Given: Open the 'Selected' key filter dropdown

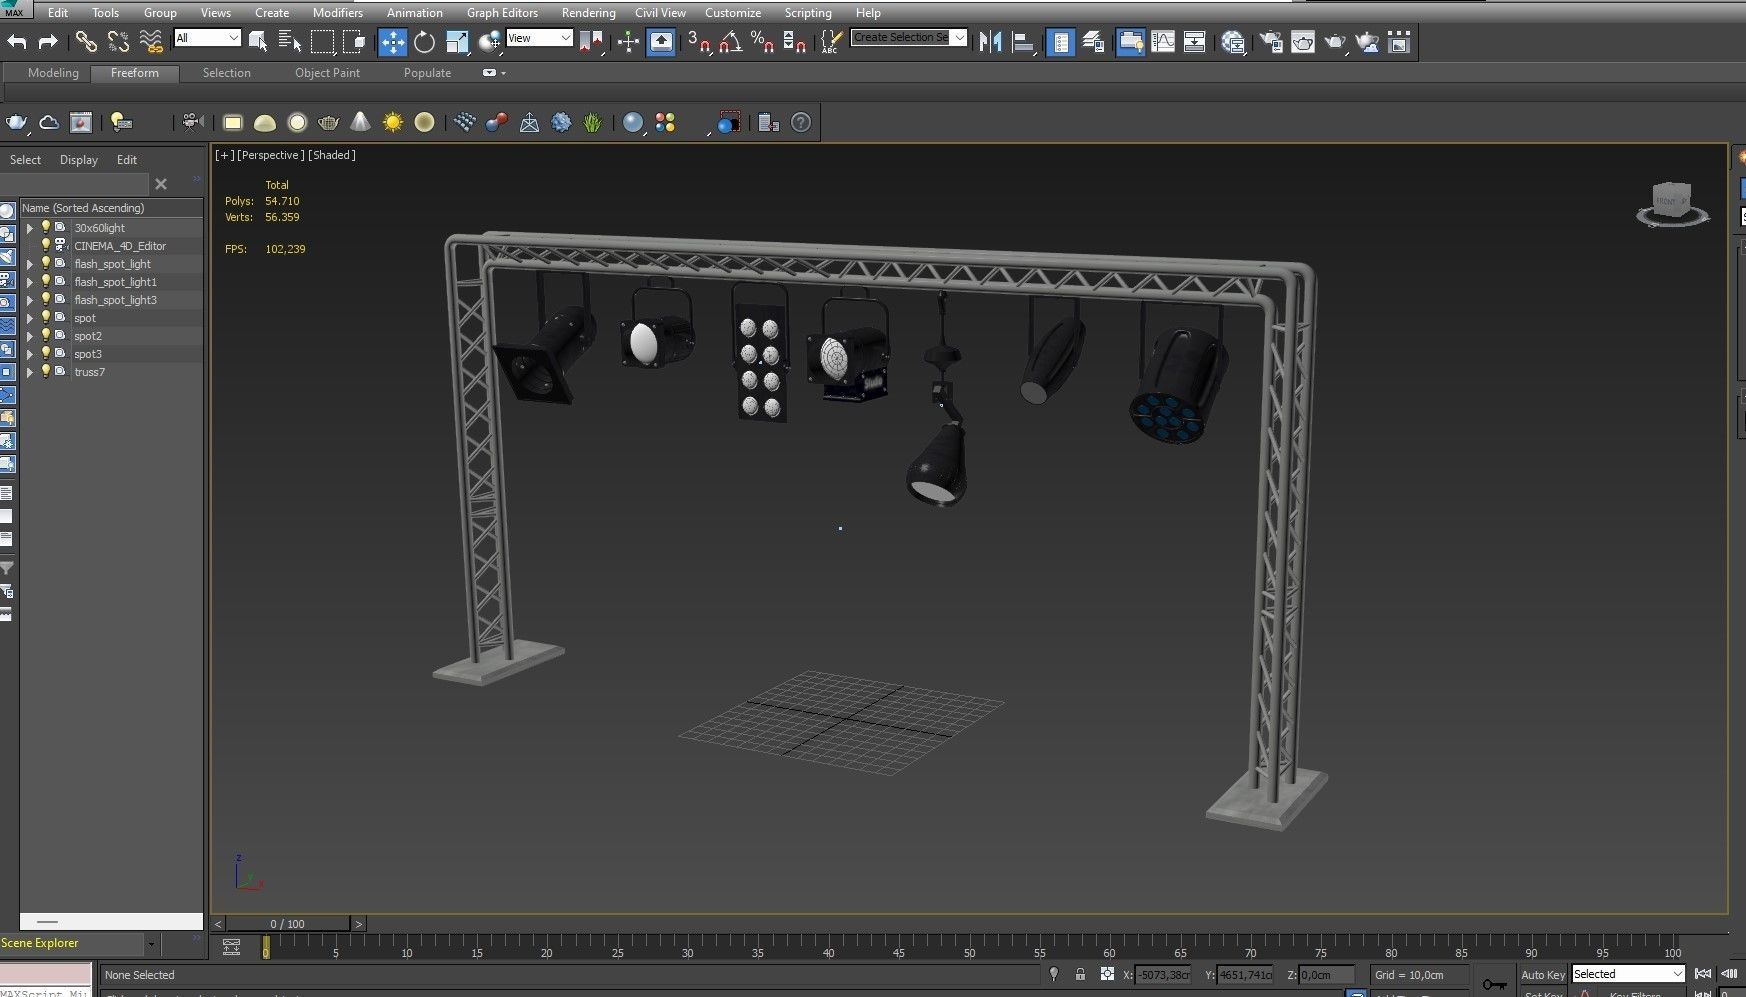Looking at the screenshot, I should pyautogui.click(x=1628, y=974).
